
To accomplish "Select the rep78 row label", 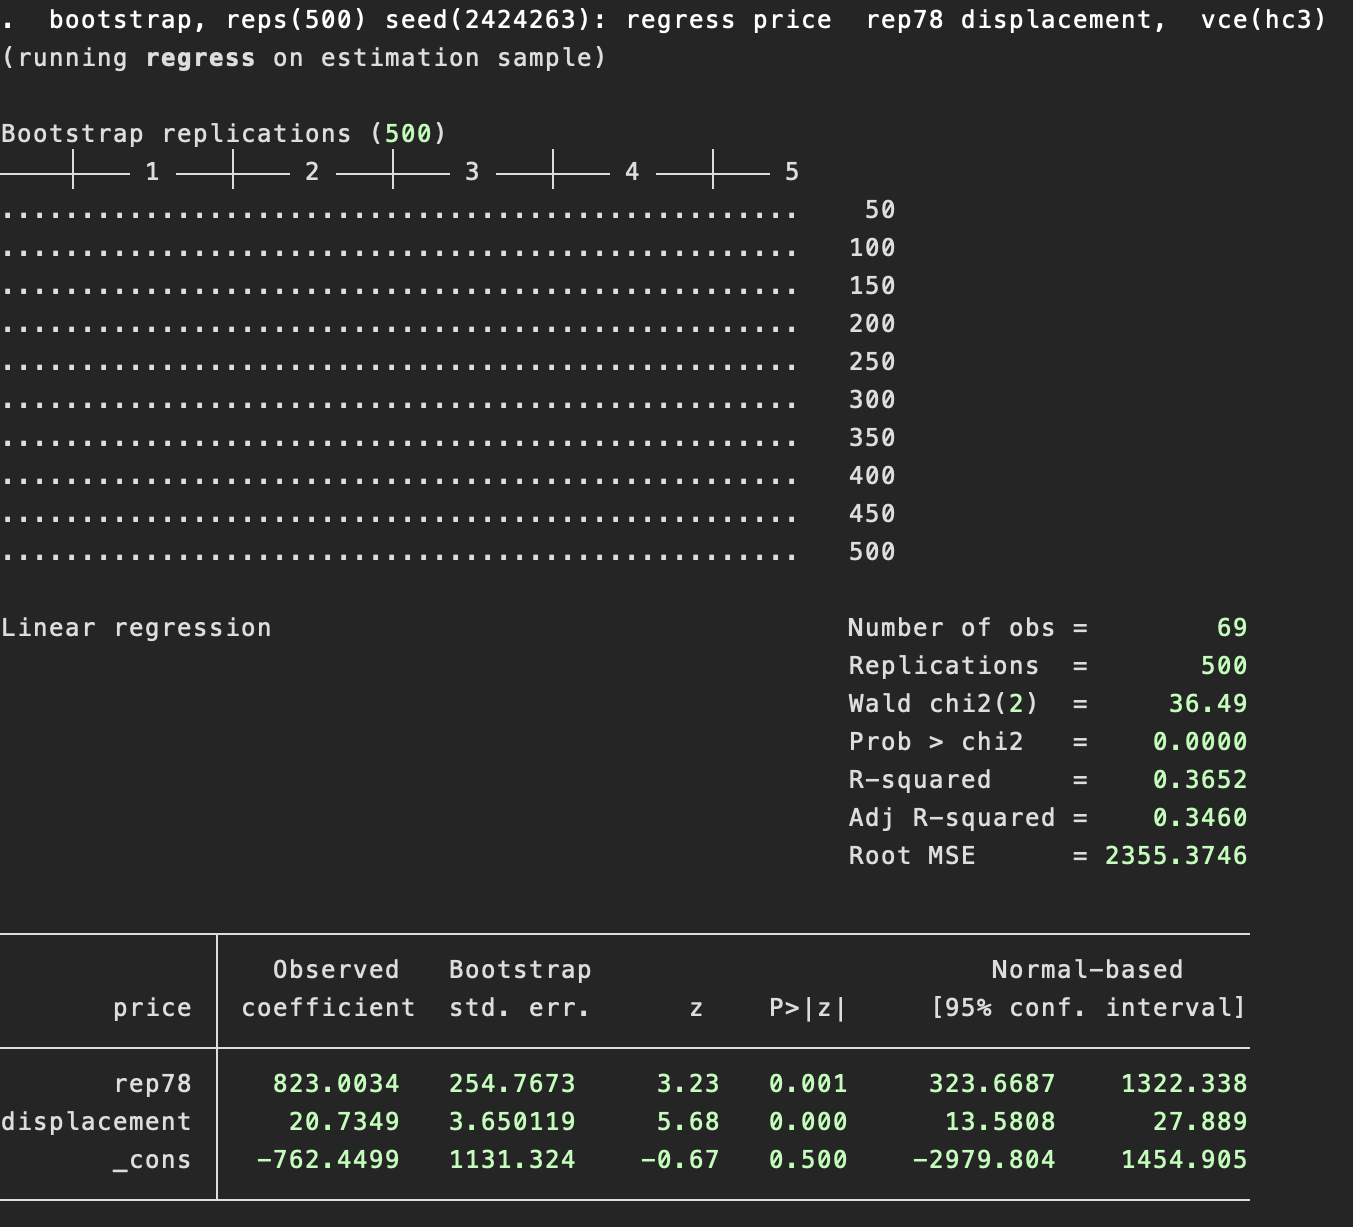I will 152,1084.
